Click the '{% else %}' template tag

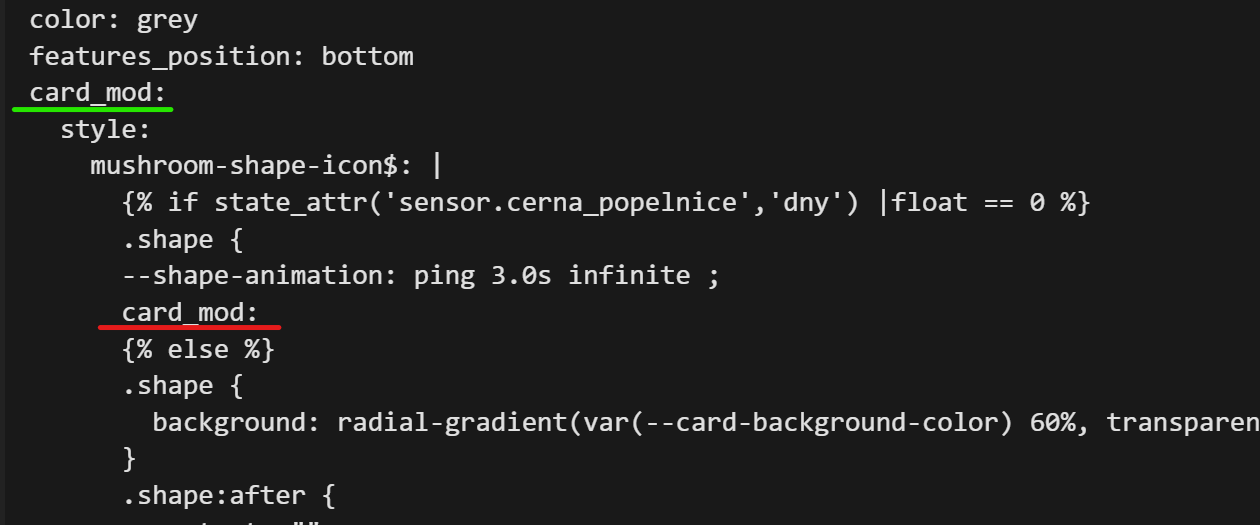pyautogui.click(x=198, y=350)
